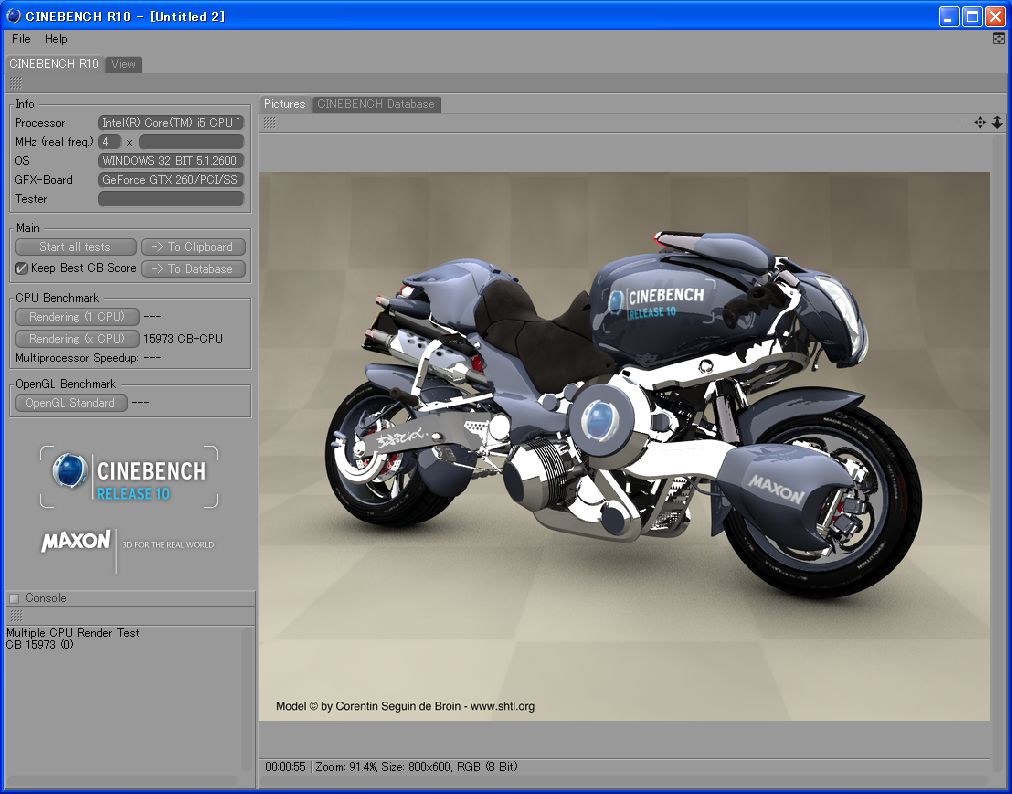Click the empty Tester field

click(170, 199)
